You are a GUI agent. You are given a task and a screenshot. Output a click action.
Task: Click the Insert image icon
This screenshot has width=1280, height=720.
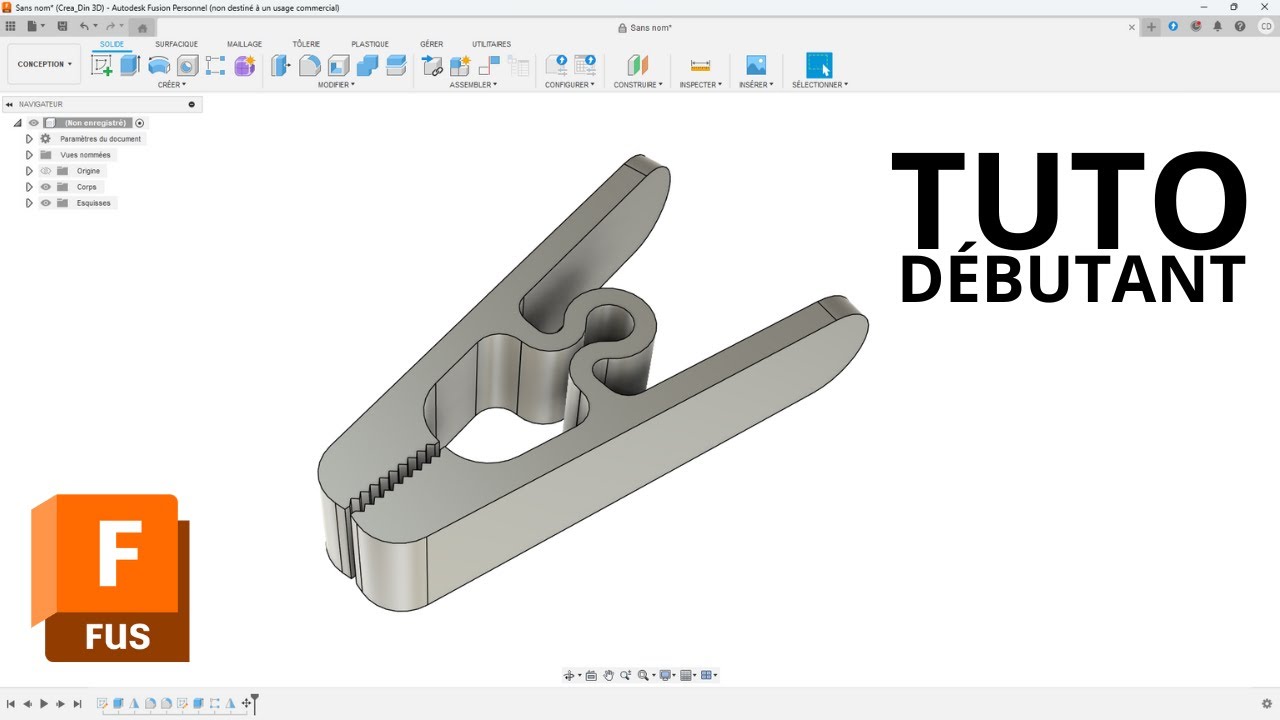click(x=756, y=66)
